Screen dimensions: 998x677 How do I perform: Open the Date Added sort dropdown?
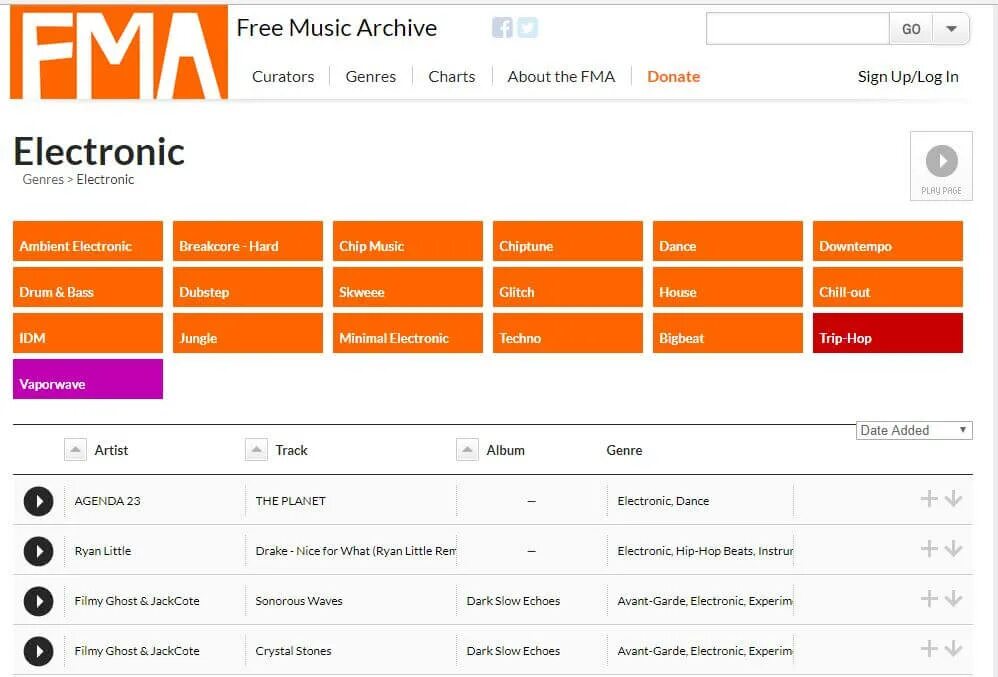point(914,430)
